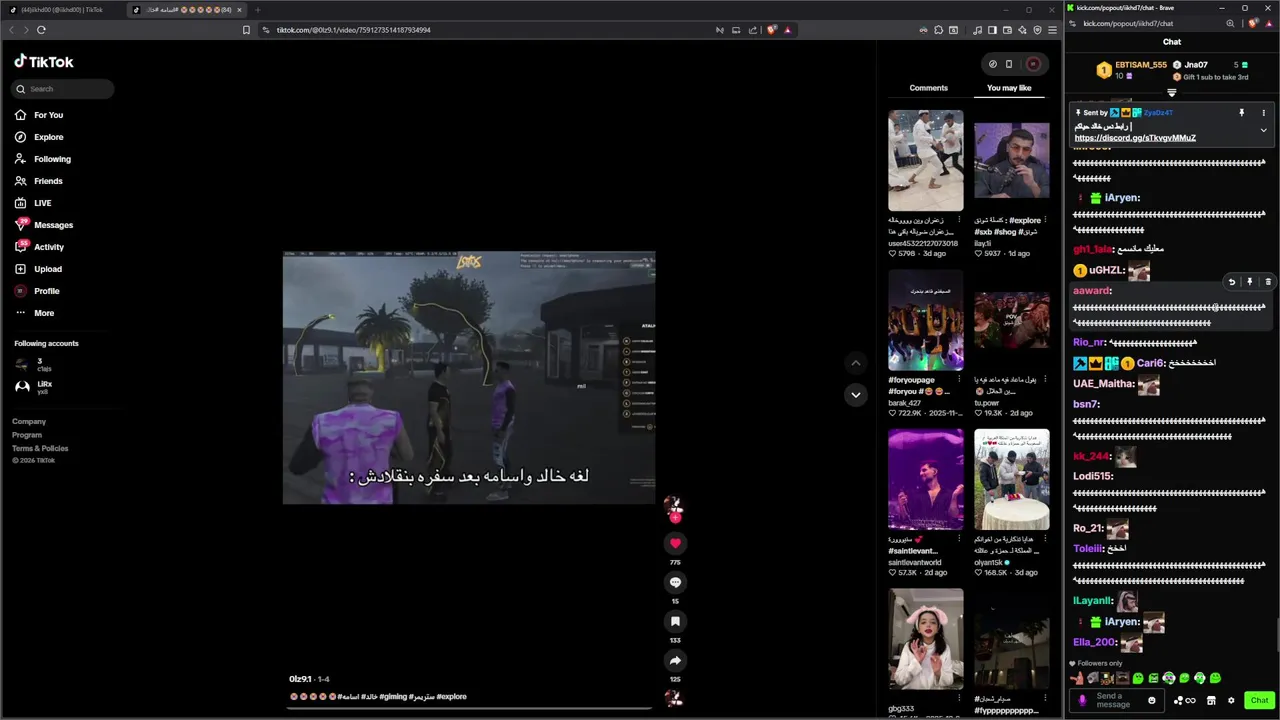
Task: Collapse pinned message with chevron
Action: point(1263,130)
